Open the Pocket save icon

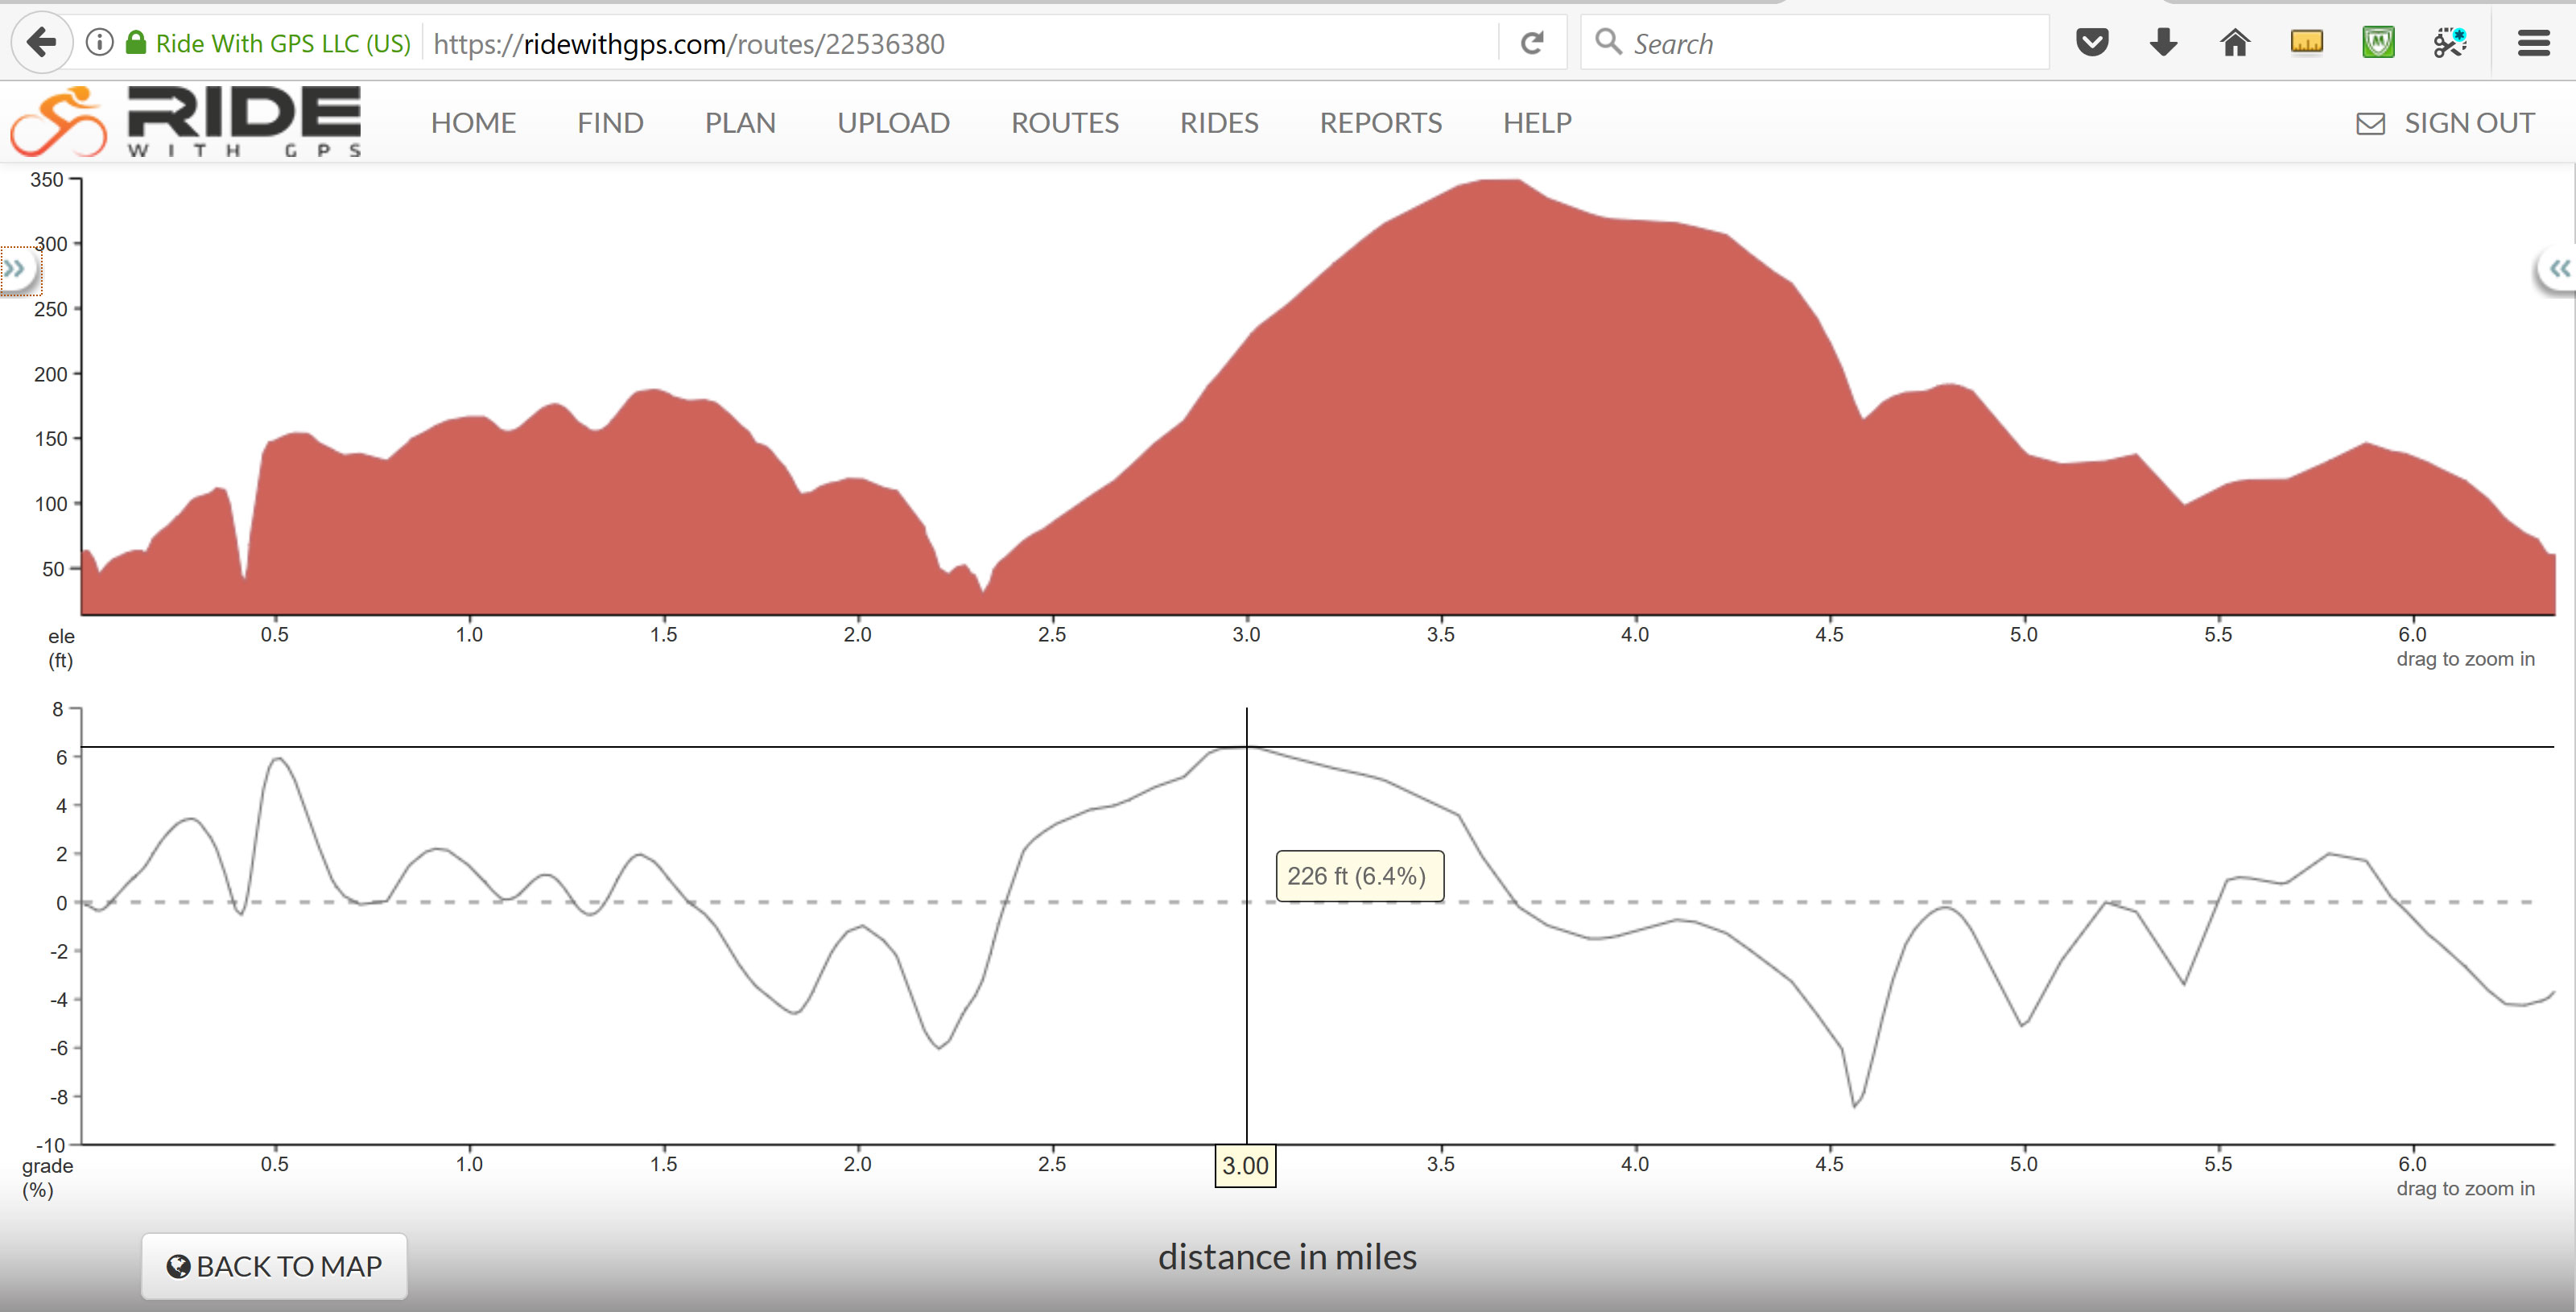click(x=2091, y=43)
